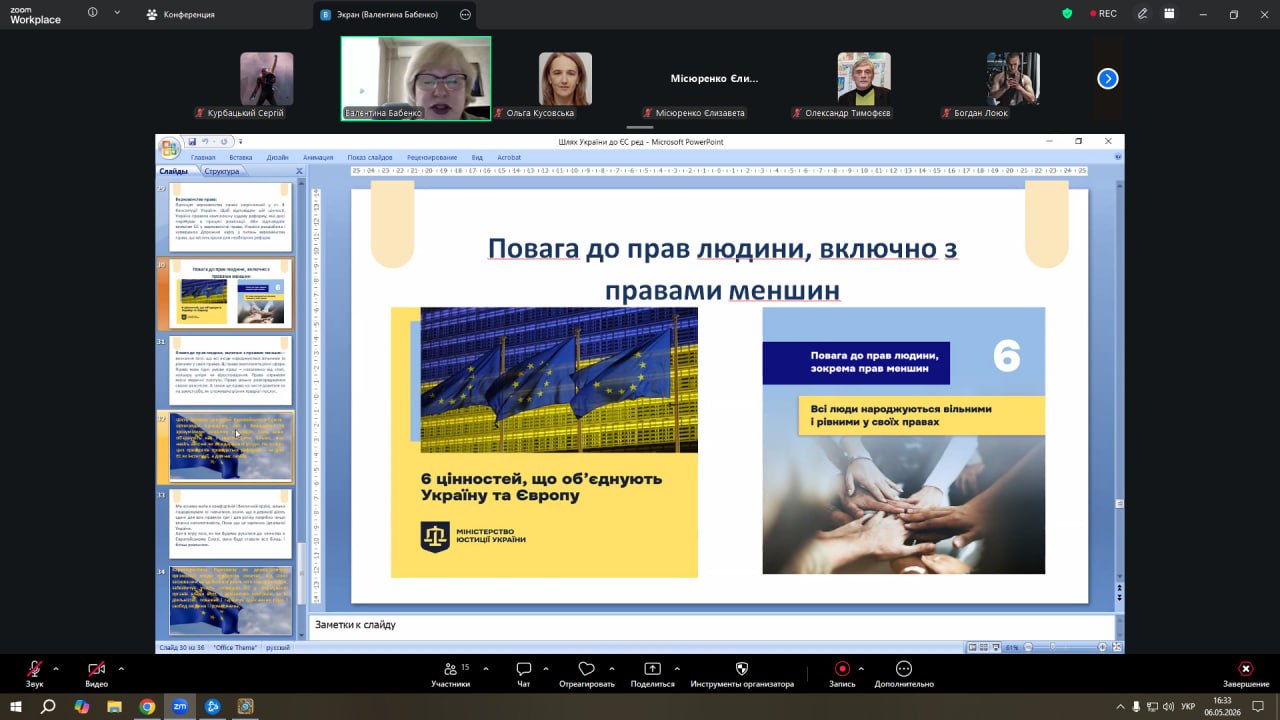Expand the arrow next to Видео
The image size is (1280, 720).
tap(121, 668)
